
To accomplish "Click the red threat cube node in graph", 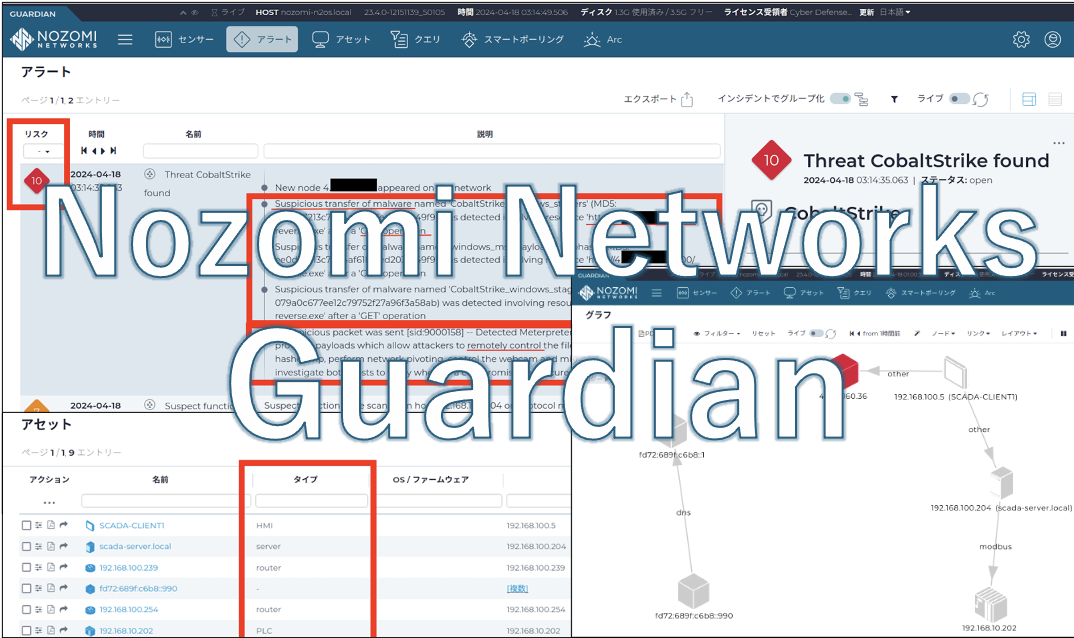I will [844, 371].
